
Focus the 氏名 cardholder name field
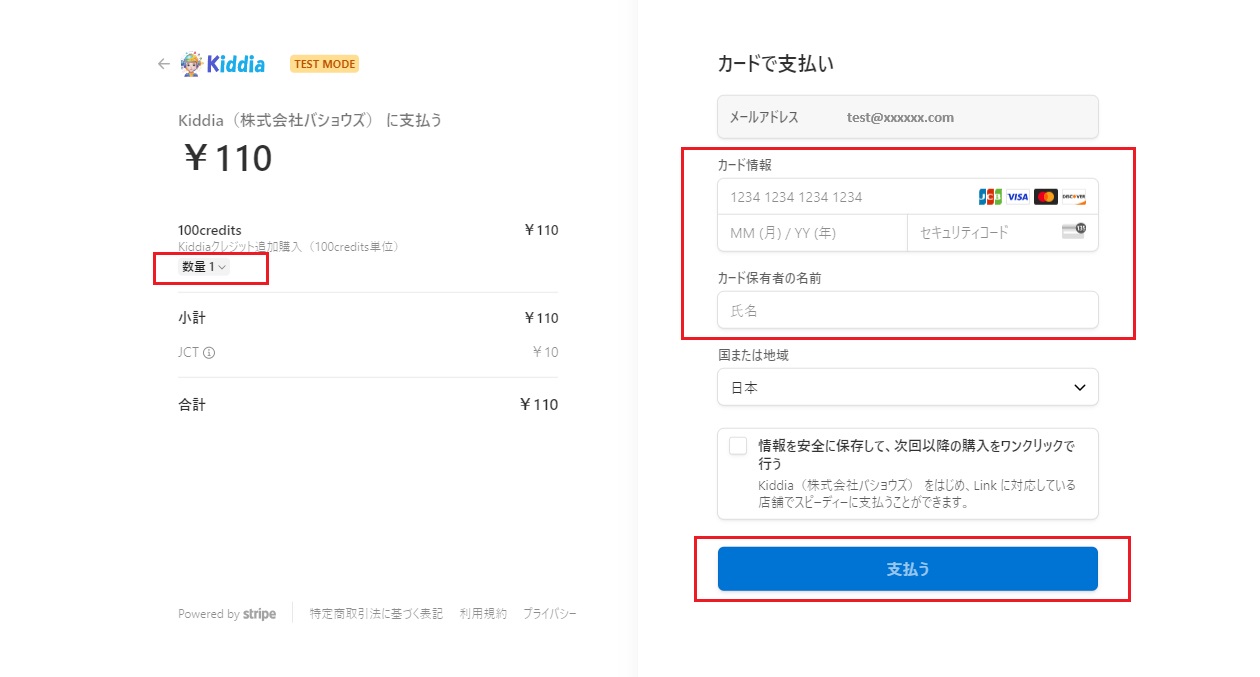pyautogui.click(x=908, y=310)
